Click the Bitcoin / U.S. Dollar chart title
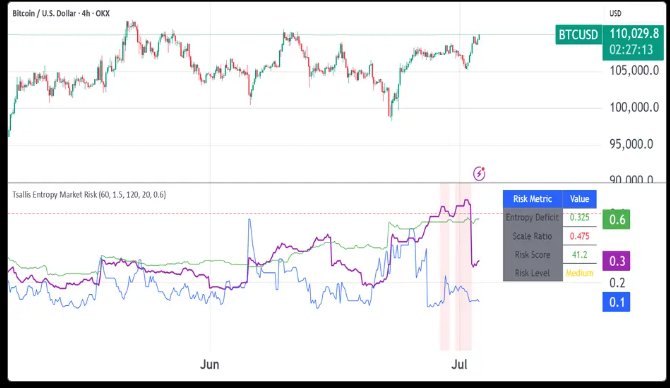The height and width of the screenshot is (388, 670). [x=61, y=13]
